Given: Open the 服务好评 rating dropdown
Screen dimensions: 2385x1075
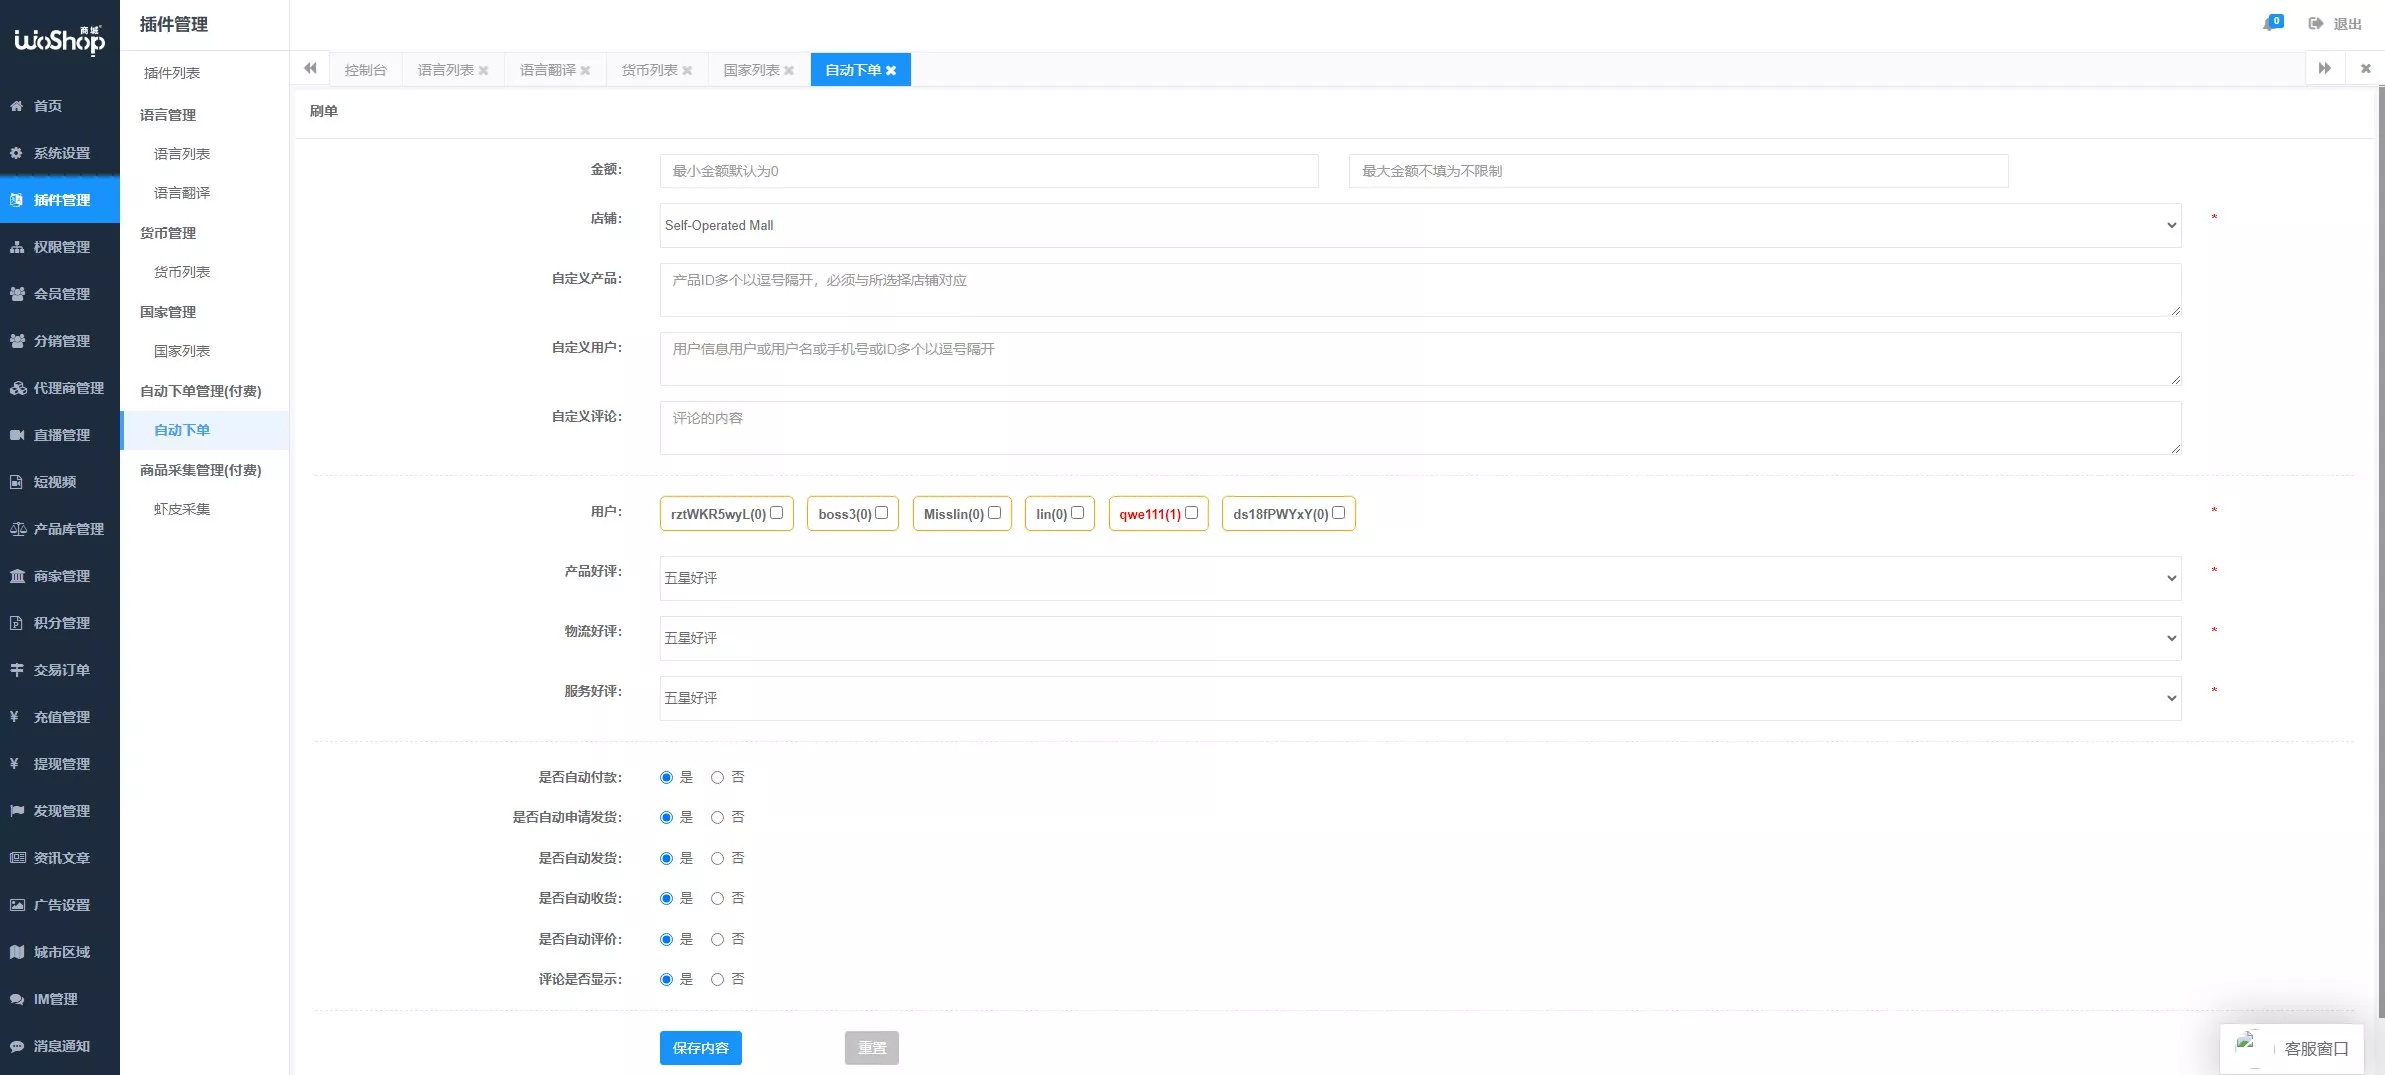Looking at the screenshot, I should tap(1420, 698).
